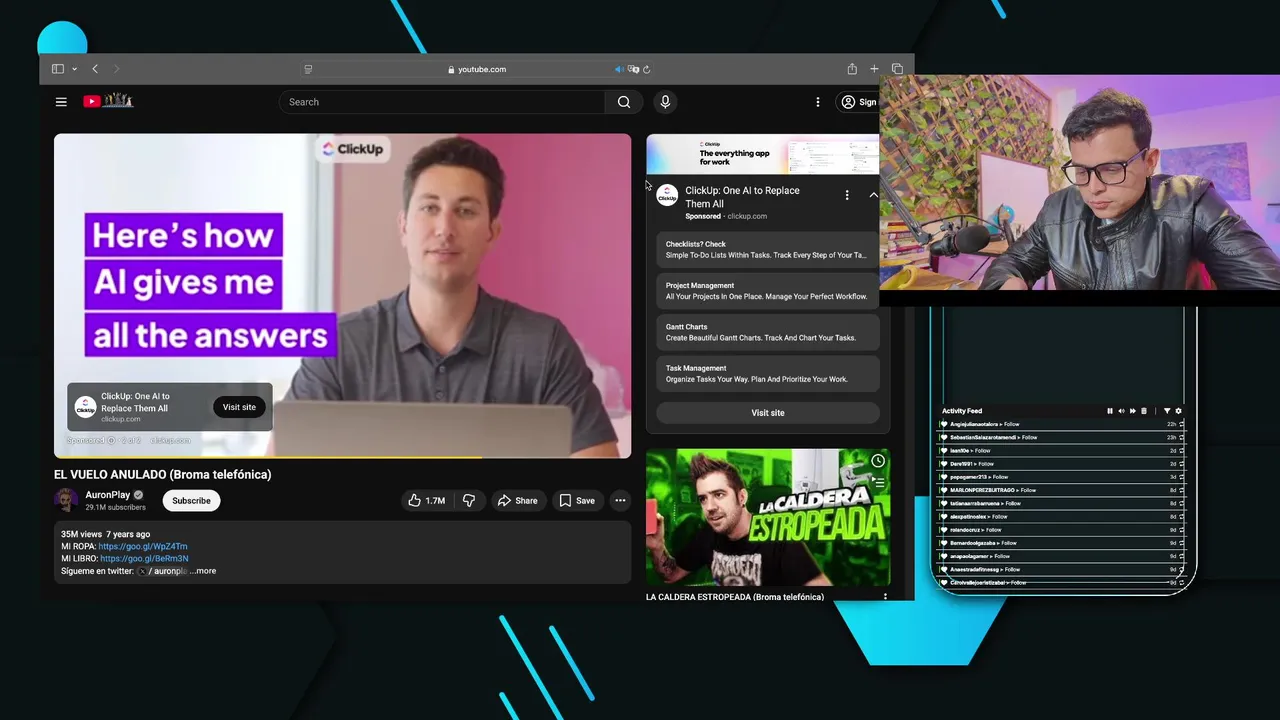Open the MI ROPA goo.gl link

click(x=143, y=547)
